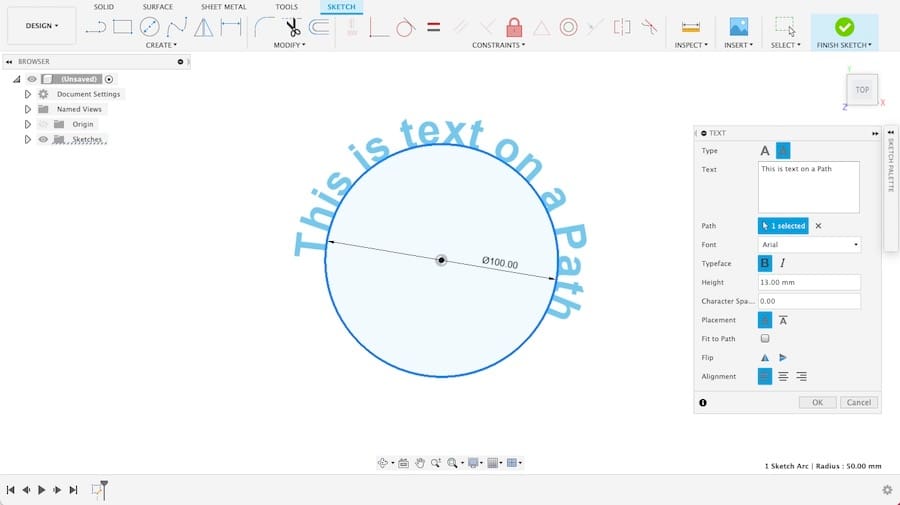Apply the Equal constraint

coord(434,27)
